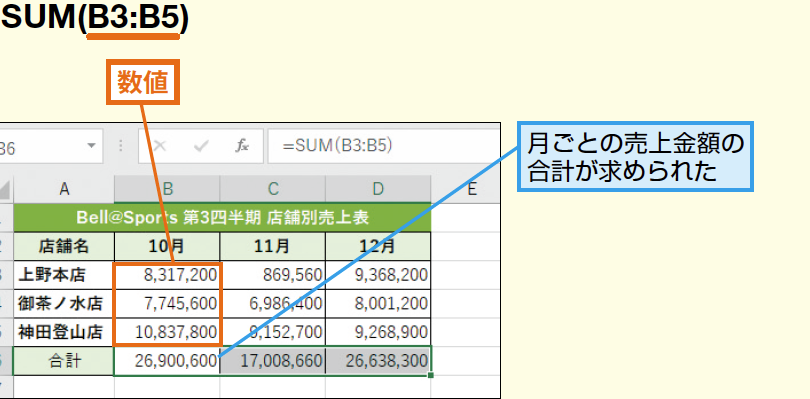
Task: Select the 11月 header cell
Action: tap(273, 247)
